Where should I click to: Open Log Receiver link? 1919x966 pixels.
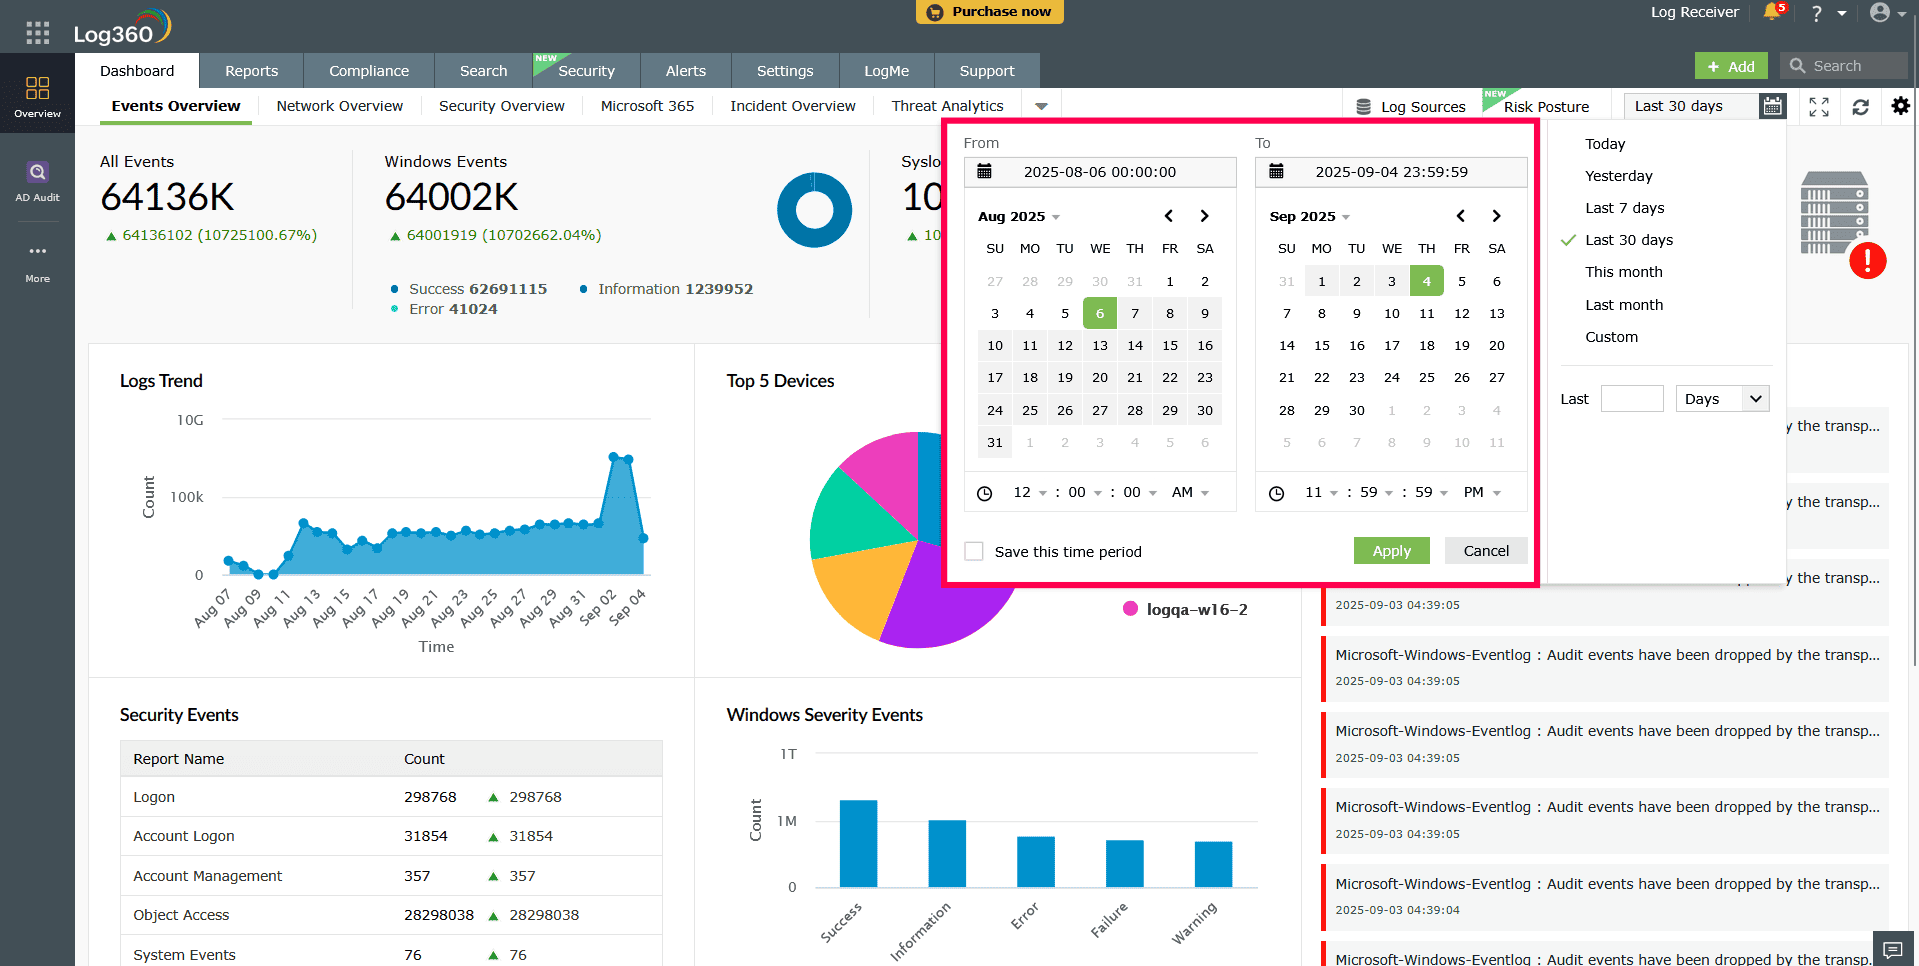click(x=1694, y=12)
